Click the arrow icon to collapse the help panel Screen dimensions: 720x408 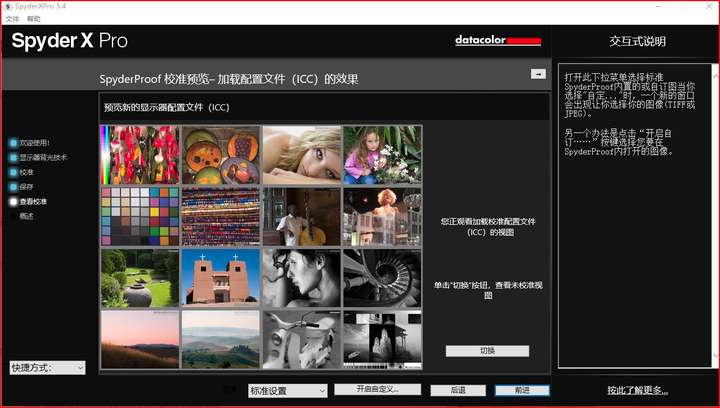538,73
